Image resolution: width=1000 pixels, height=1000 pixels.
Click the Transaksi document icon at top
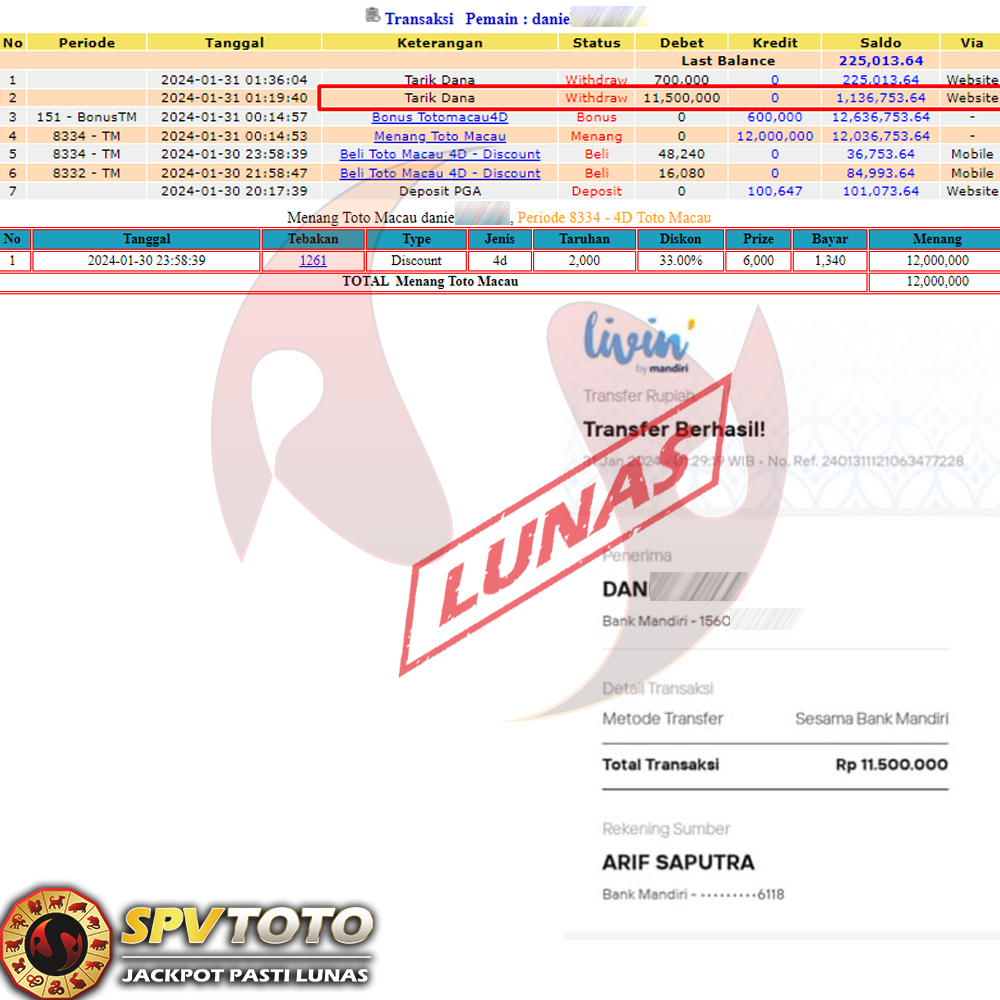[373, 16]
